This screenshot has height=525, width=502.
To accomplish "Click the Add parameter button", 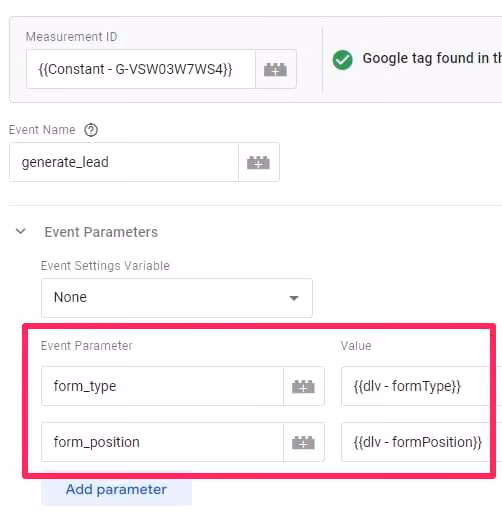I will pyautogui.click(x=116, y=489).
